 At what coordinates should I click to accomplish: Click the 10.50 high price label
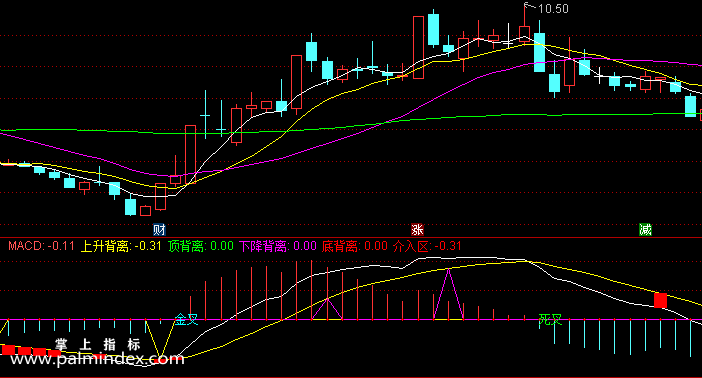[x=553, y=9]
